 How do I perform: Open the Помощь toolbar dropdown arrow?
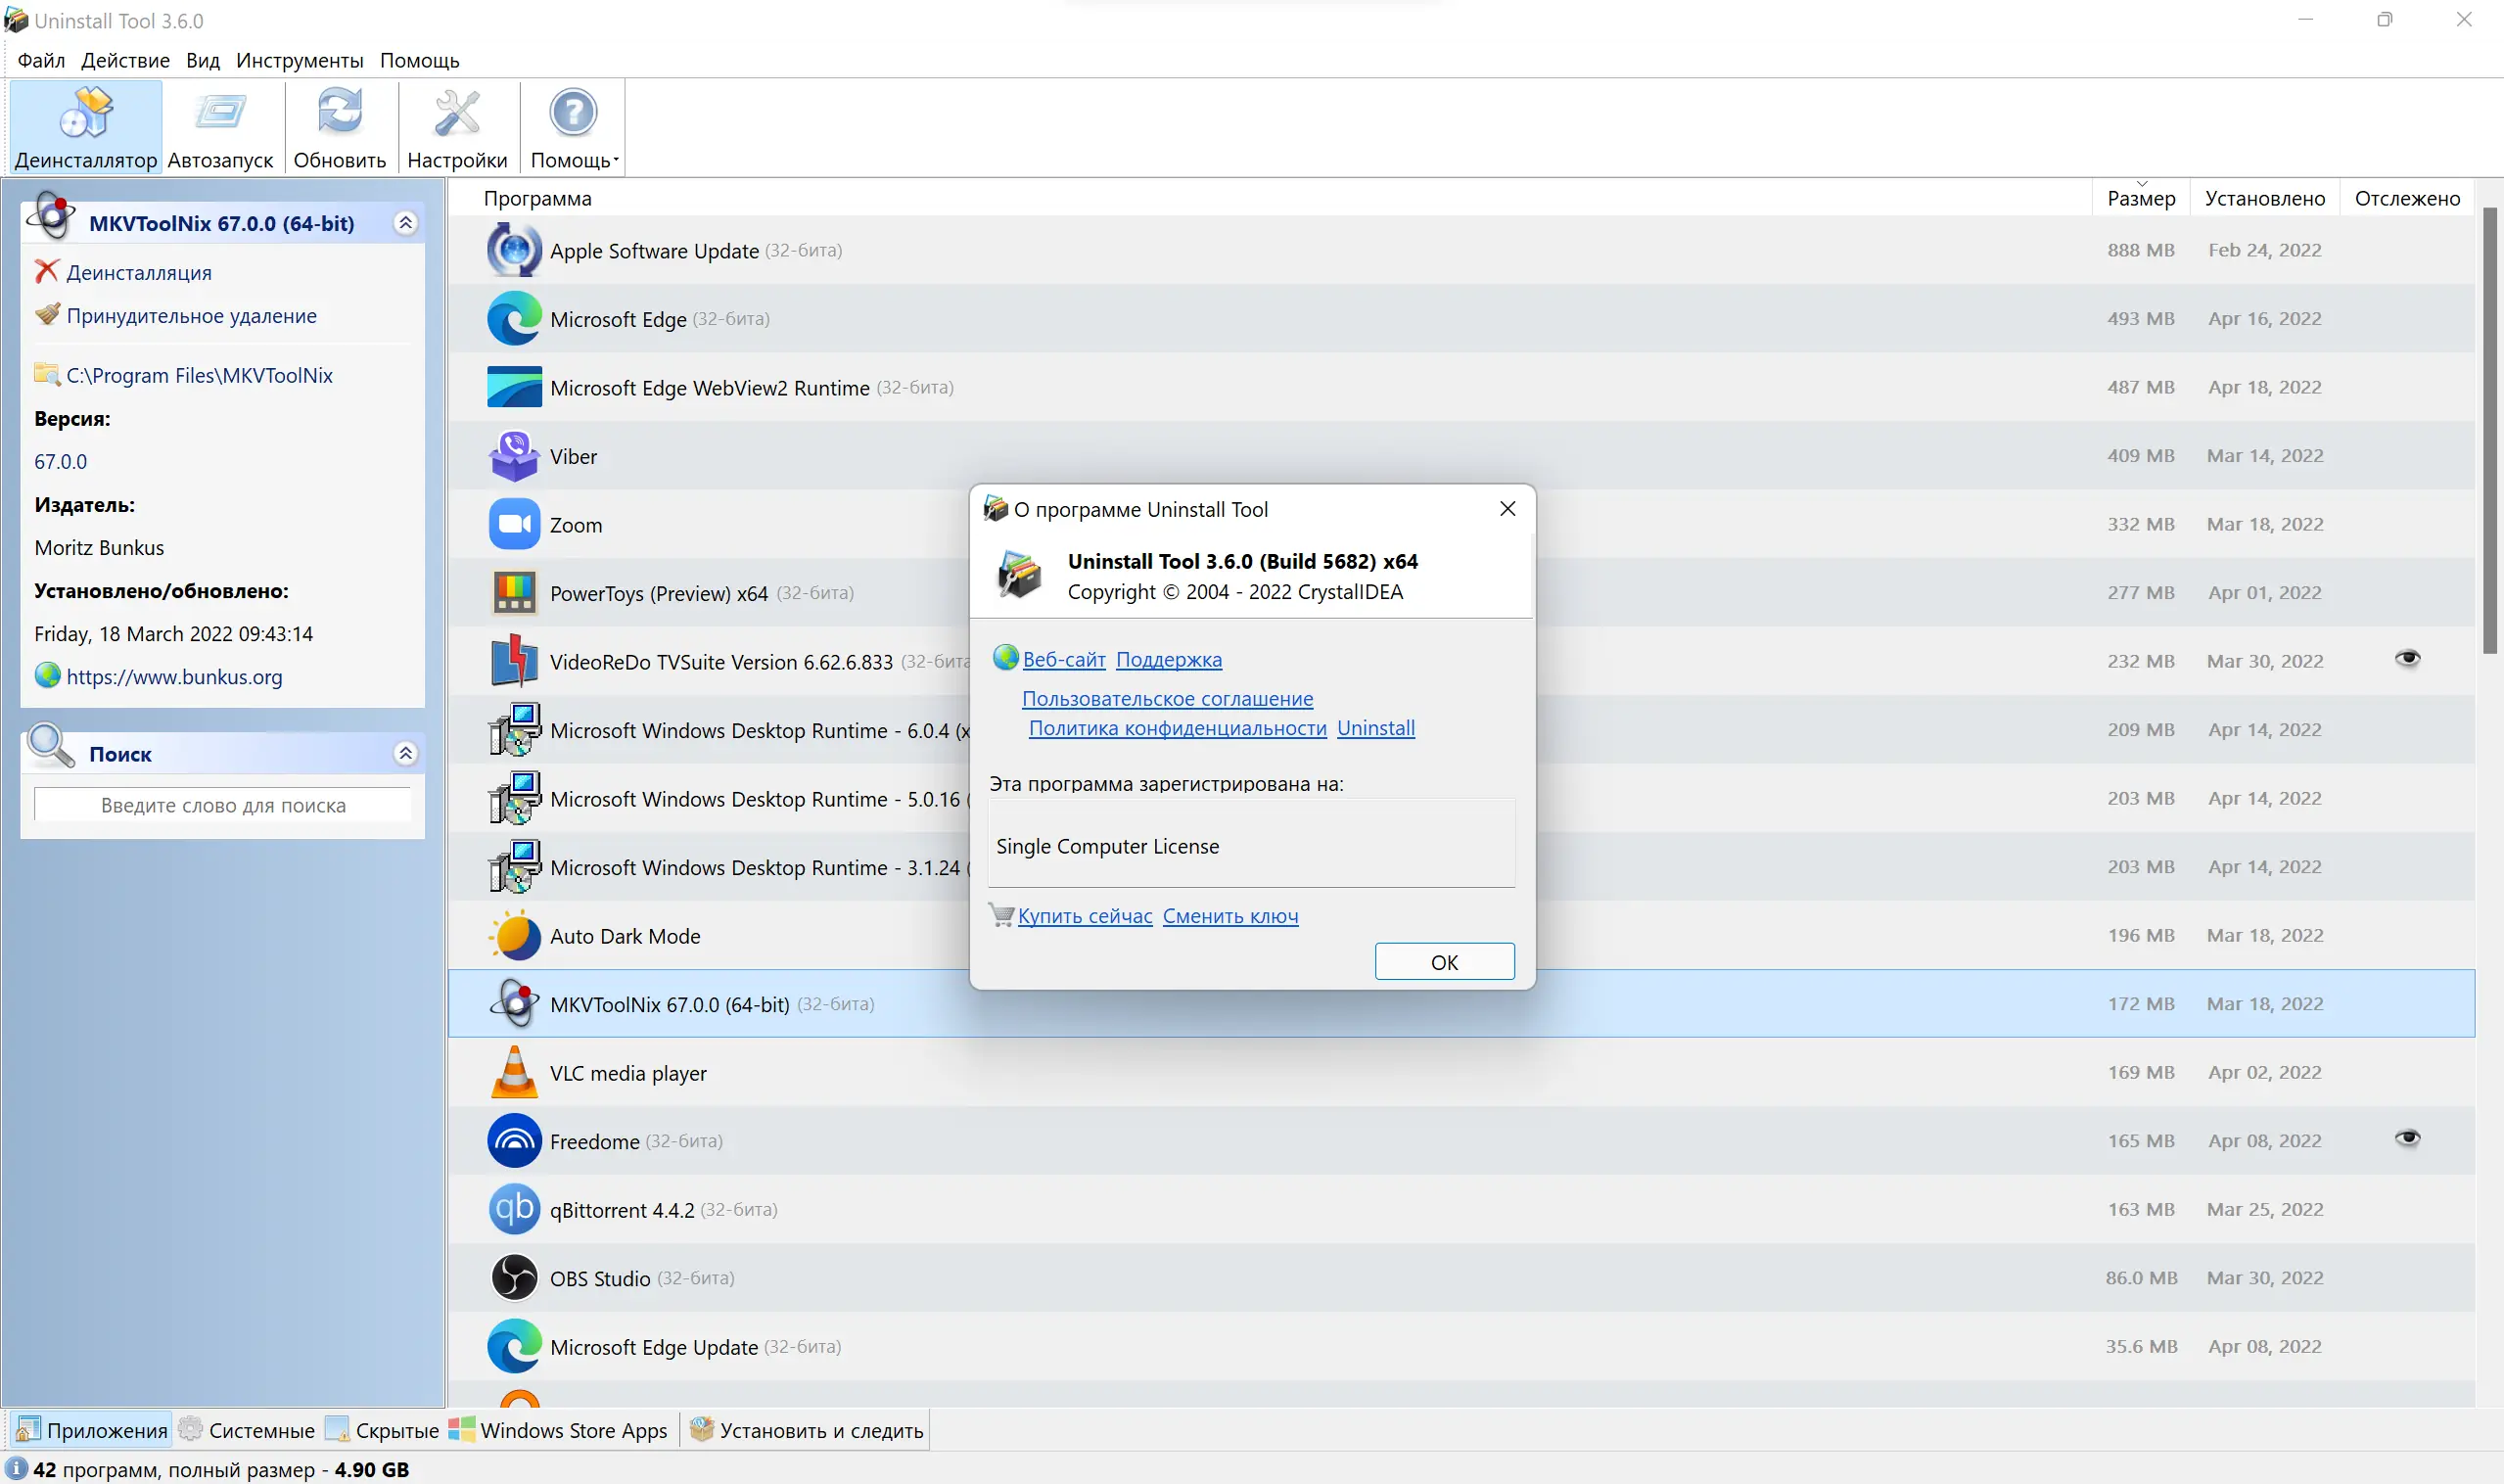click(616, 160)
